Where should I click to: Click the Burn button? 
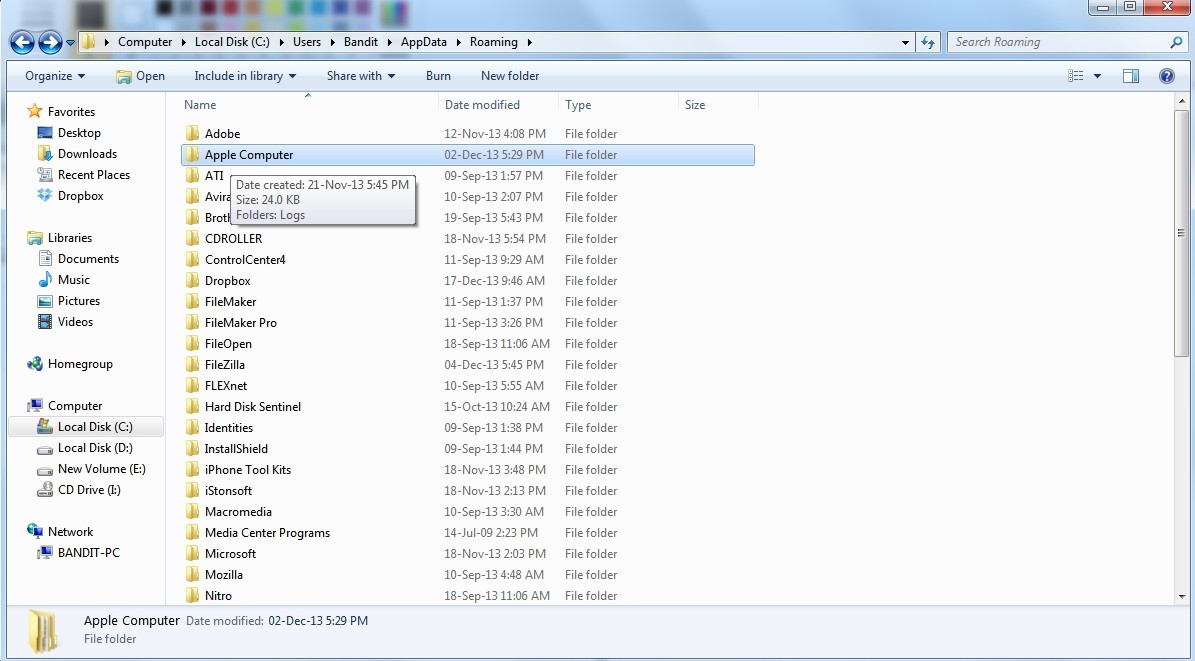(438, 75)
